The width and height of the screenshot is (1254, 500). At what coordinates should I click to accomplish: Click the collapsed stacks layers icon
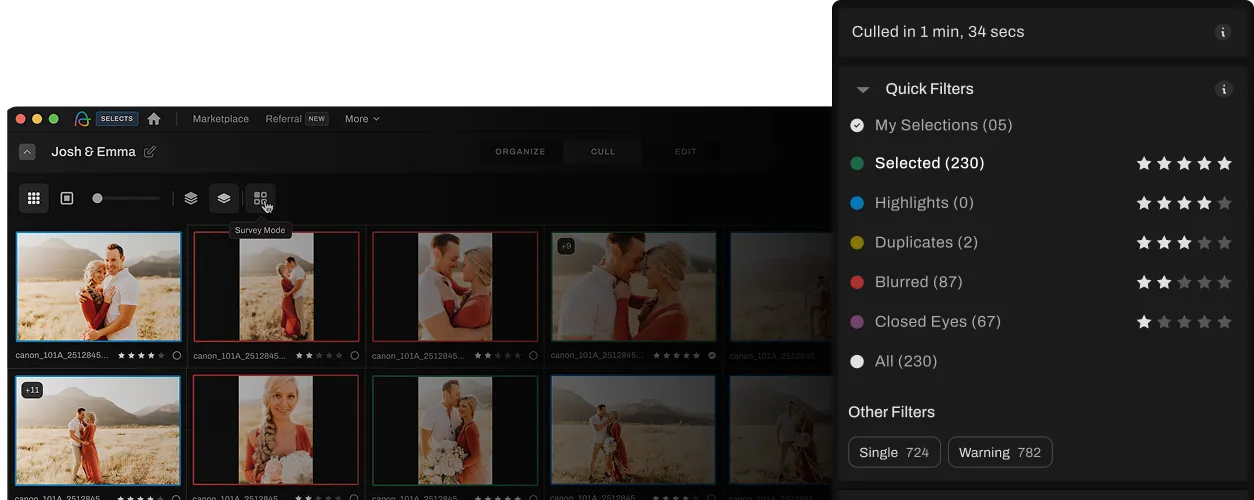point(224,198)
